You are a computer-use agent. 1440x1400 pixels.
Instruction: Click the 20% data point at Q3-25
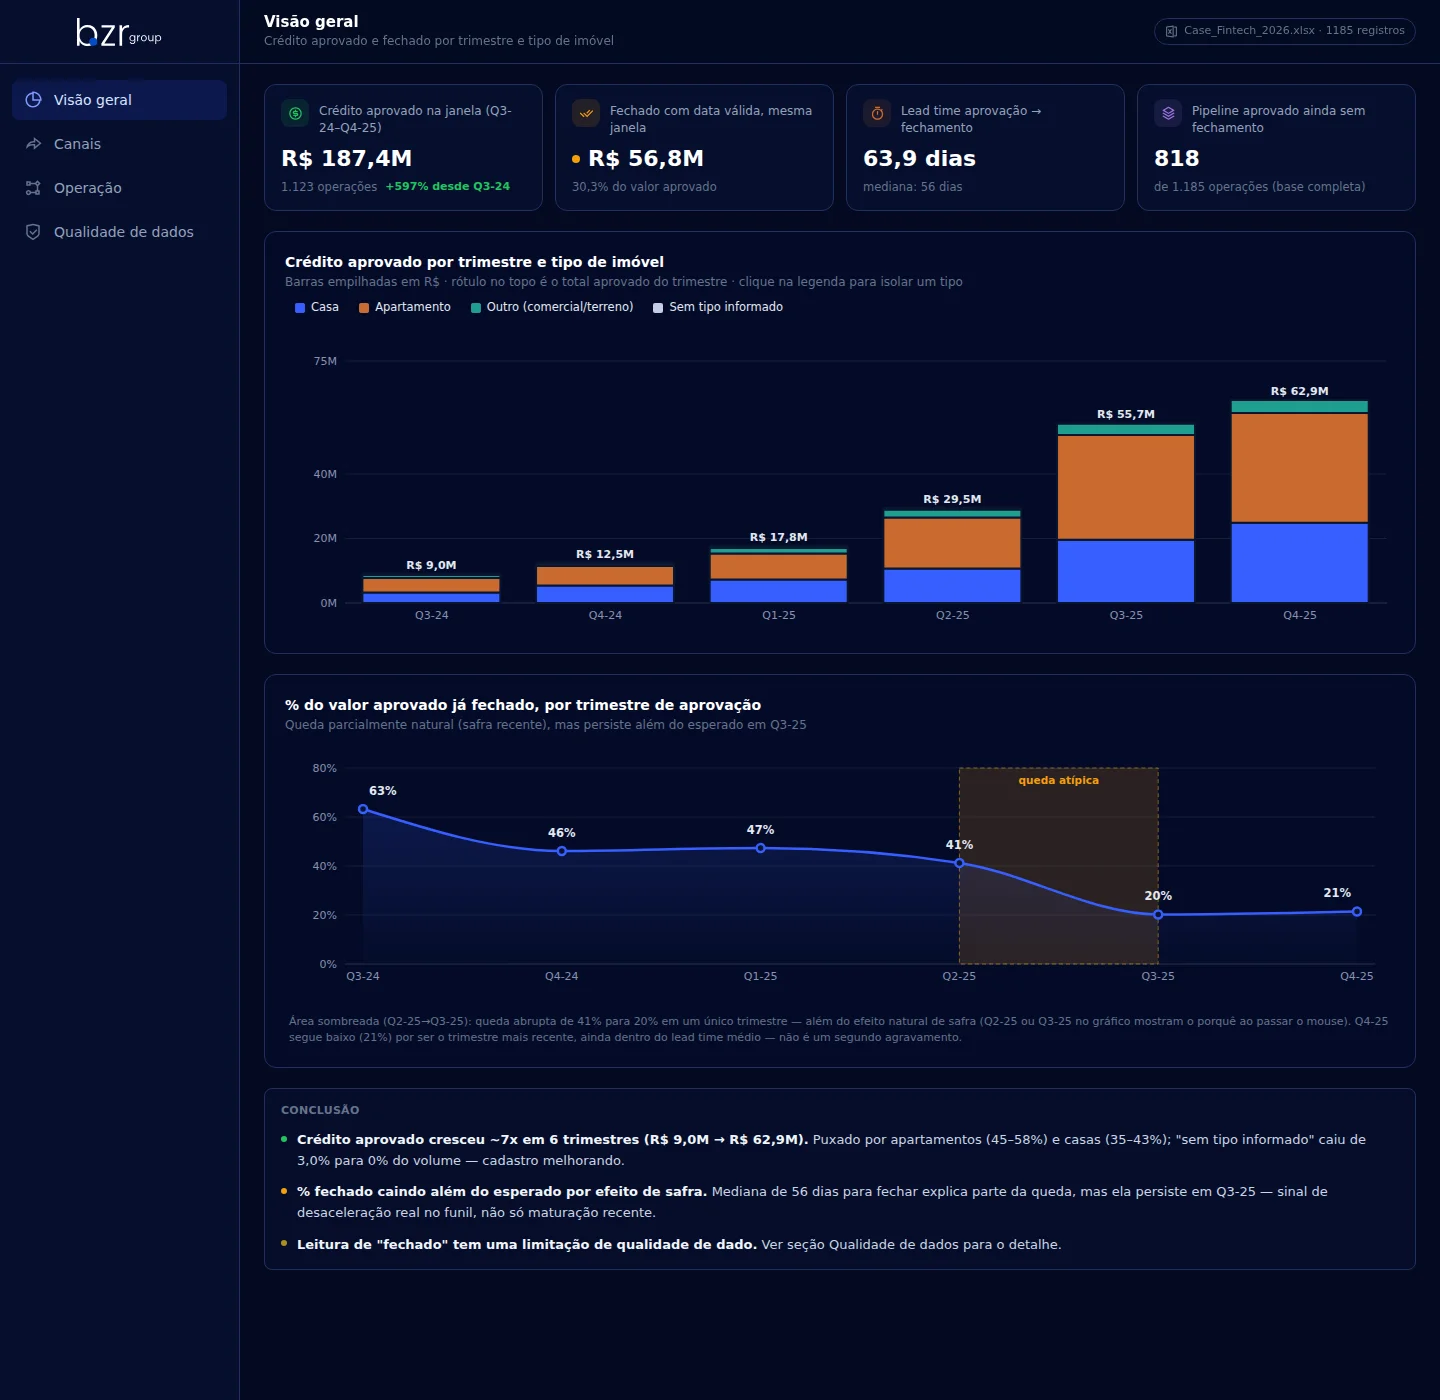[x=1158, y=915]
